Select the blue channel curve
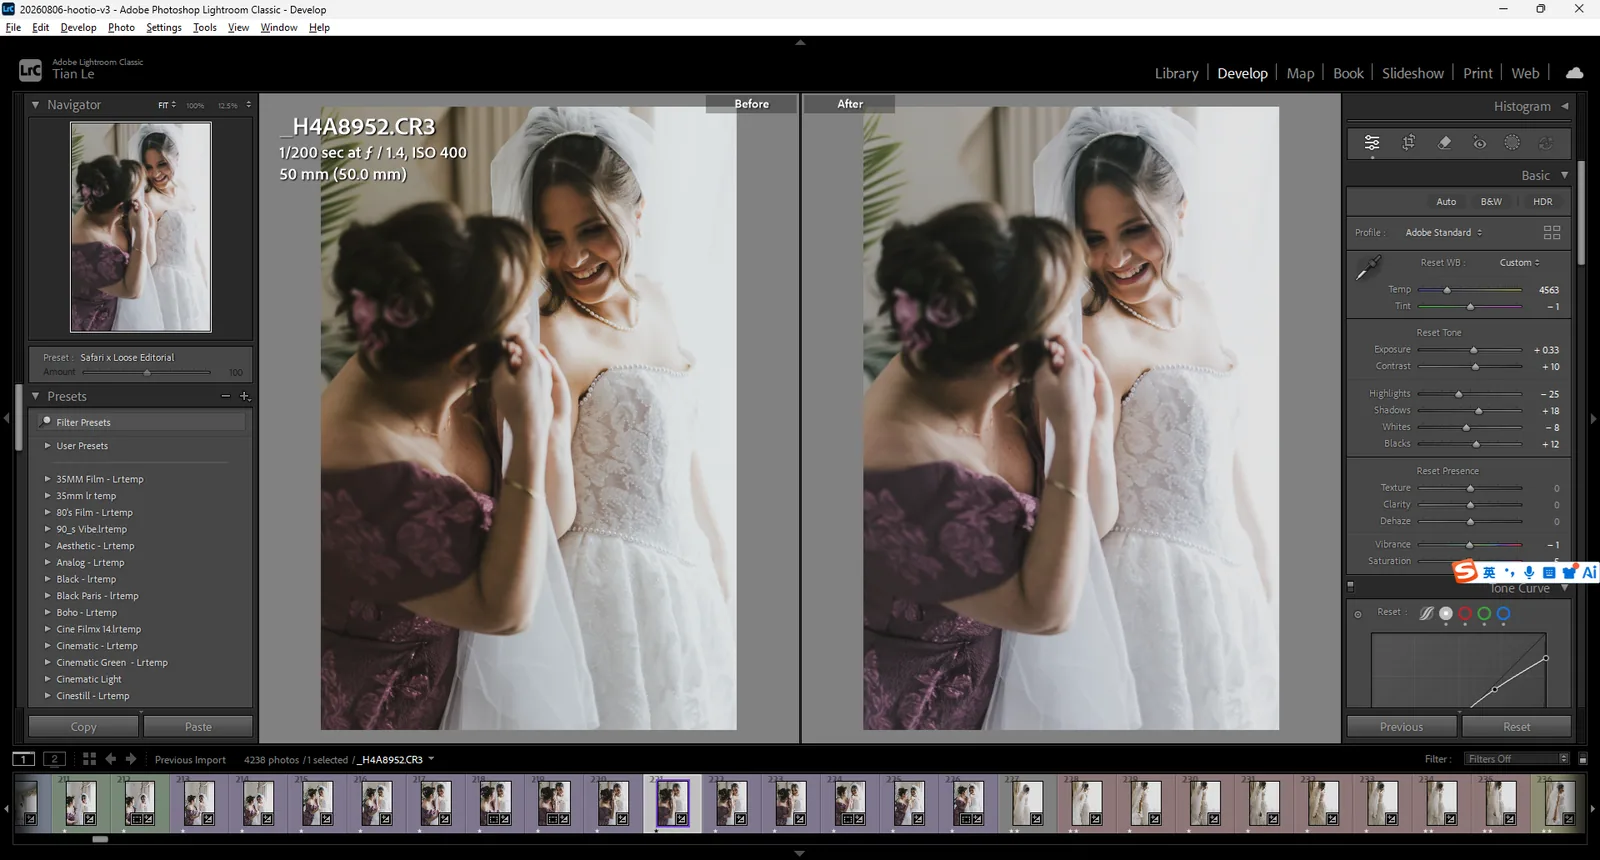 click(x=1503, y=613)
